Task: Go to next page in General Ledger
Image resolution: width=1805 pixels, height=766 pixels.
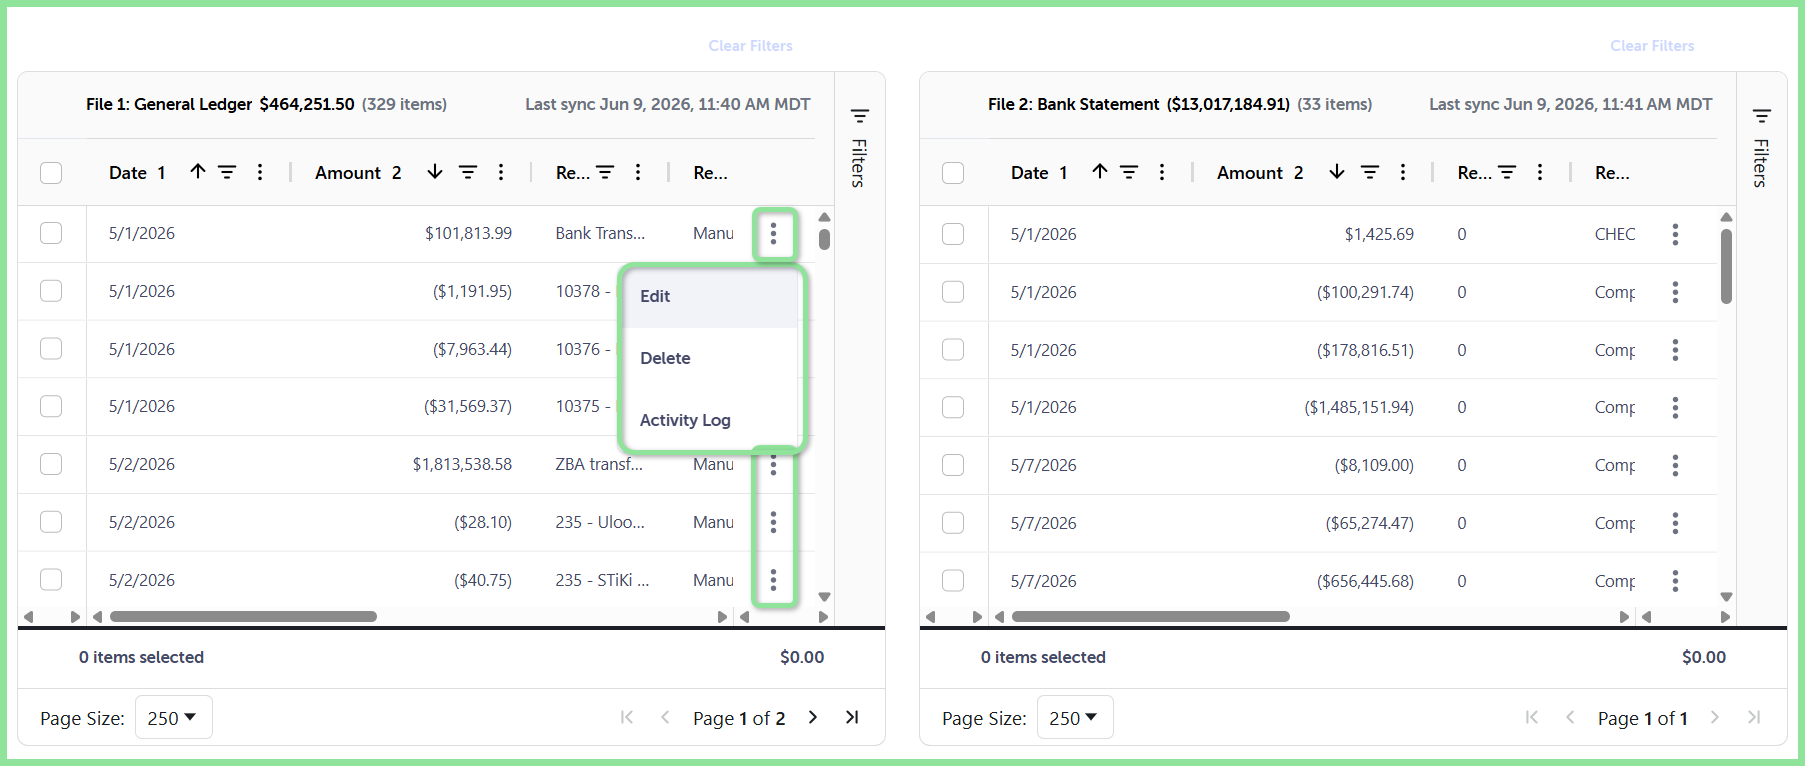Action: point(813,717)
